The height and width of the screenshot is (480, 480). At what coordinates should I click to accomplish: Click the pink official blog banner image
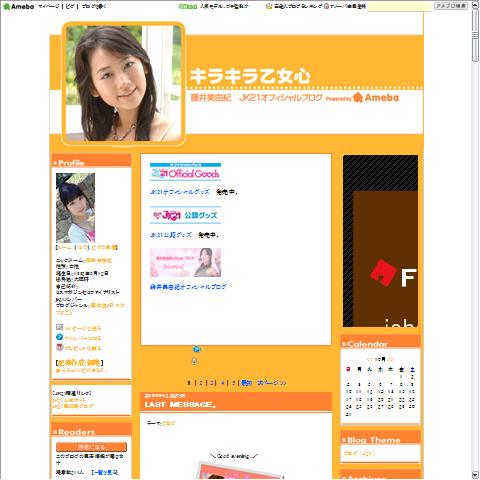185,263
